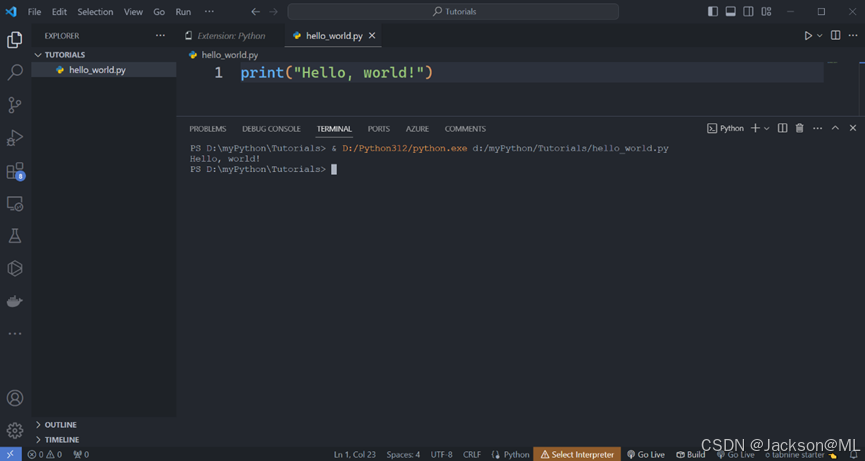Viewport: 865px width, 461px height.
Task: Open the Extensions view with badge
Action: 15,171
